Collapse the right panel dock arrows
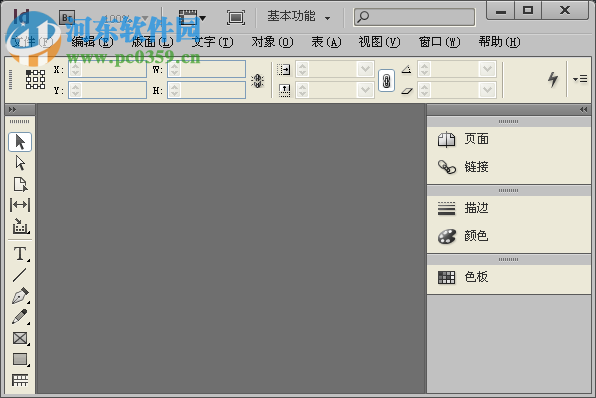The image size is (596, 398). (x=583, y=109)
